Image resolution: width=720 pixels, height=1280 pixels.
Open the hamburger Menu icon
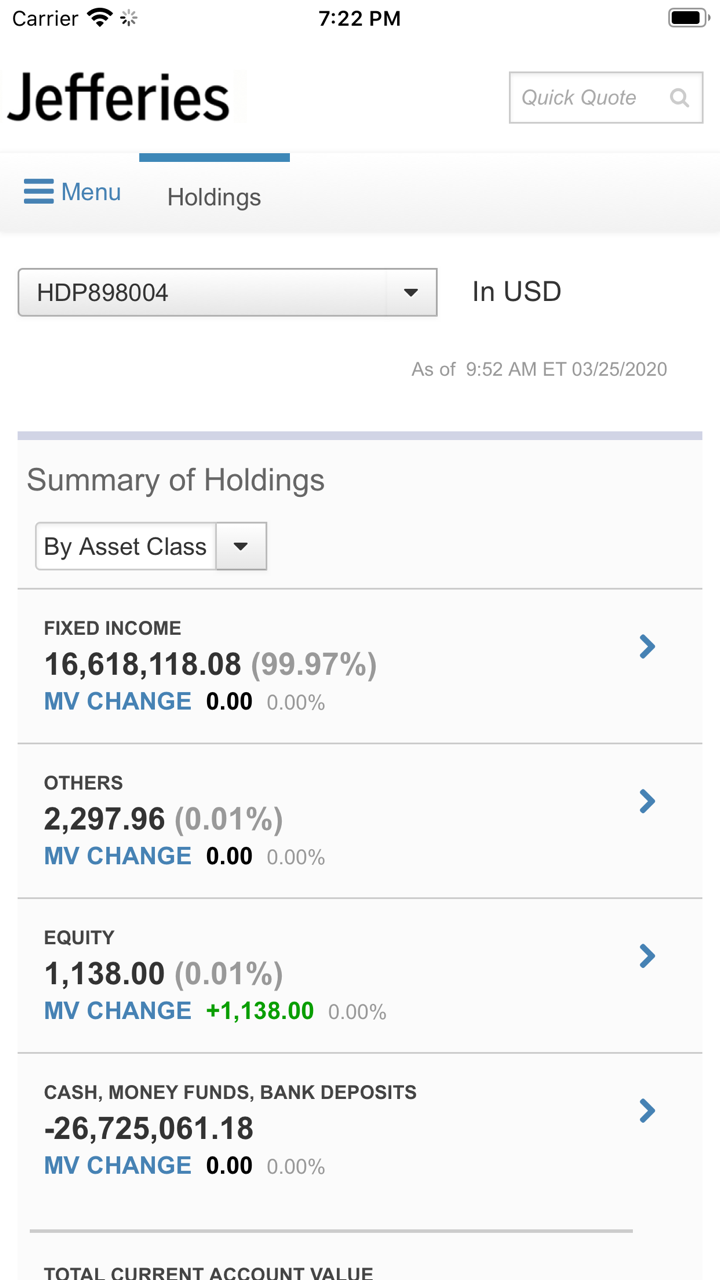39,192
